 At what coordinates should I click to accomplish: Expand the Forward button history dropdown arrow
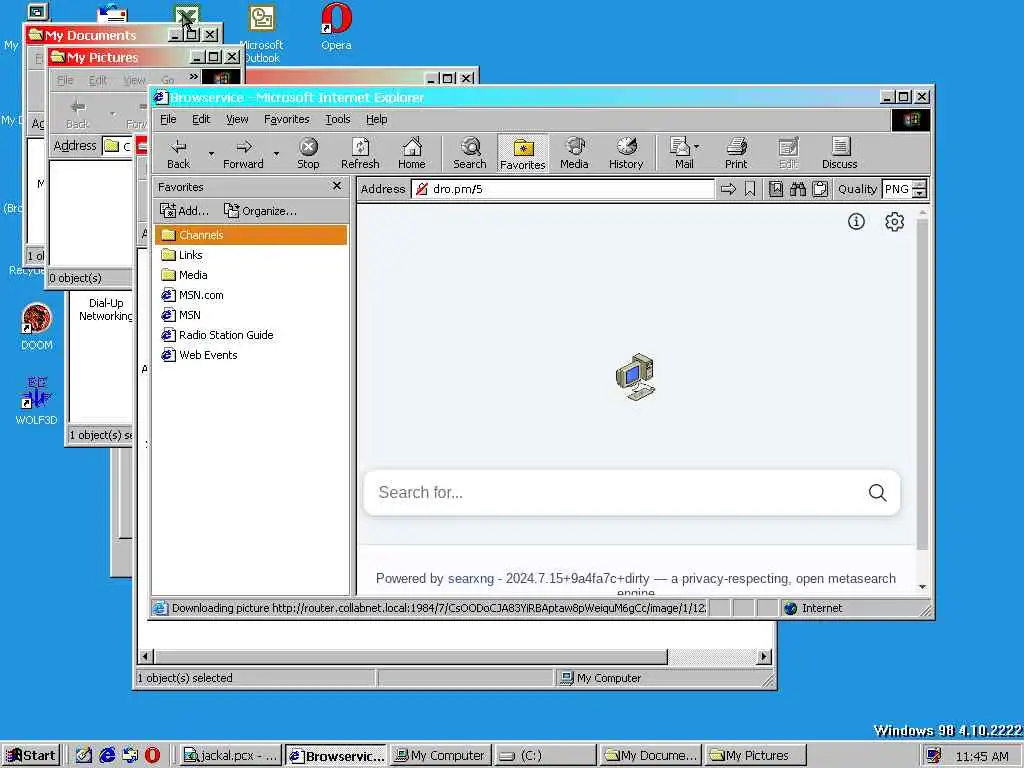pos(276,154)
